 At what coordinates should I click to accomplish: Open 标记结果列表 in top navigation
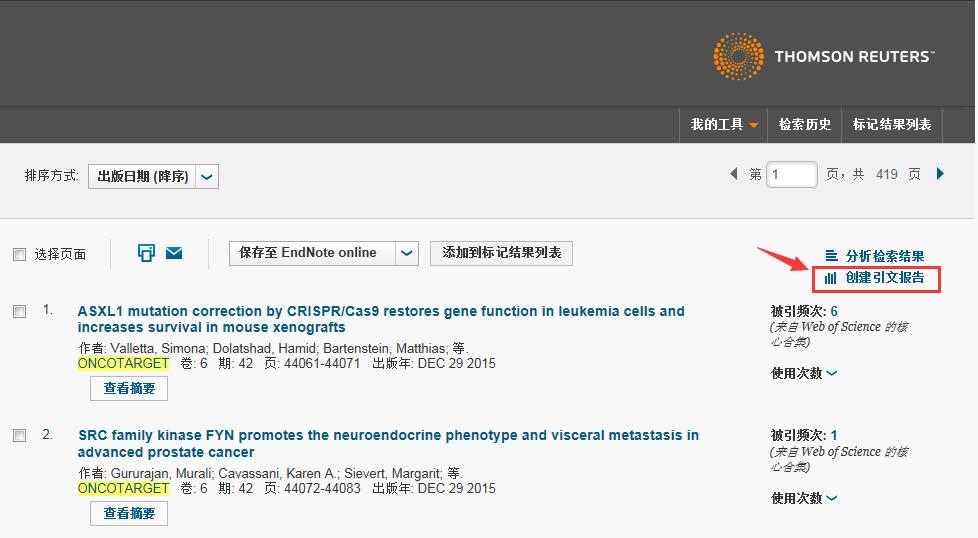pos(892,125)
